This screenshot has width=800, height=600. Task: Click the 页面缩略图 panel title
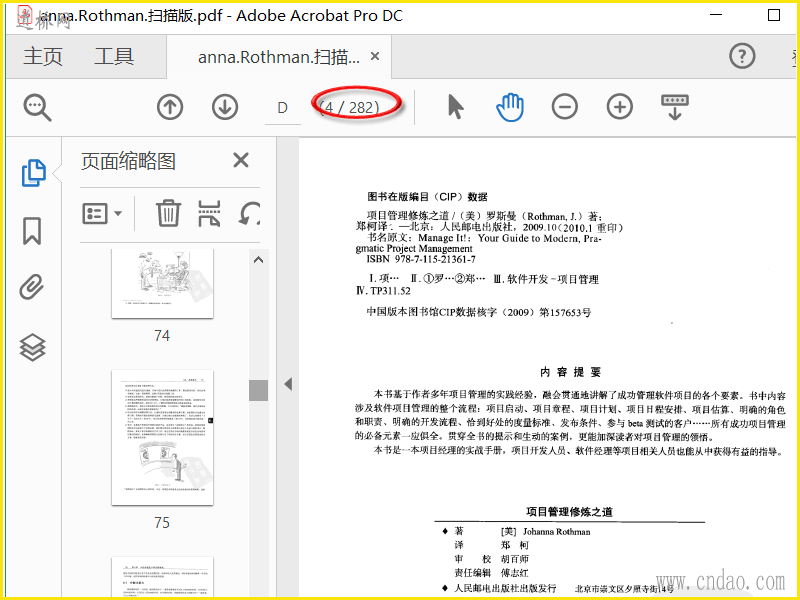point(128,161)
